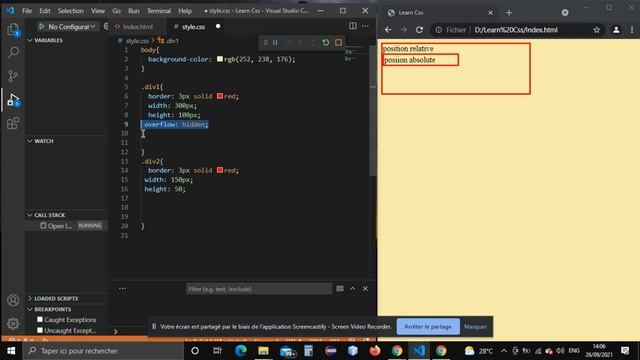This screenshot has height=360, width=640.
Task: Toggle Caught Exceptions breakpoint checkbox
Action: [x=40, y=320]
